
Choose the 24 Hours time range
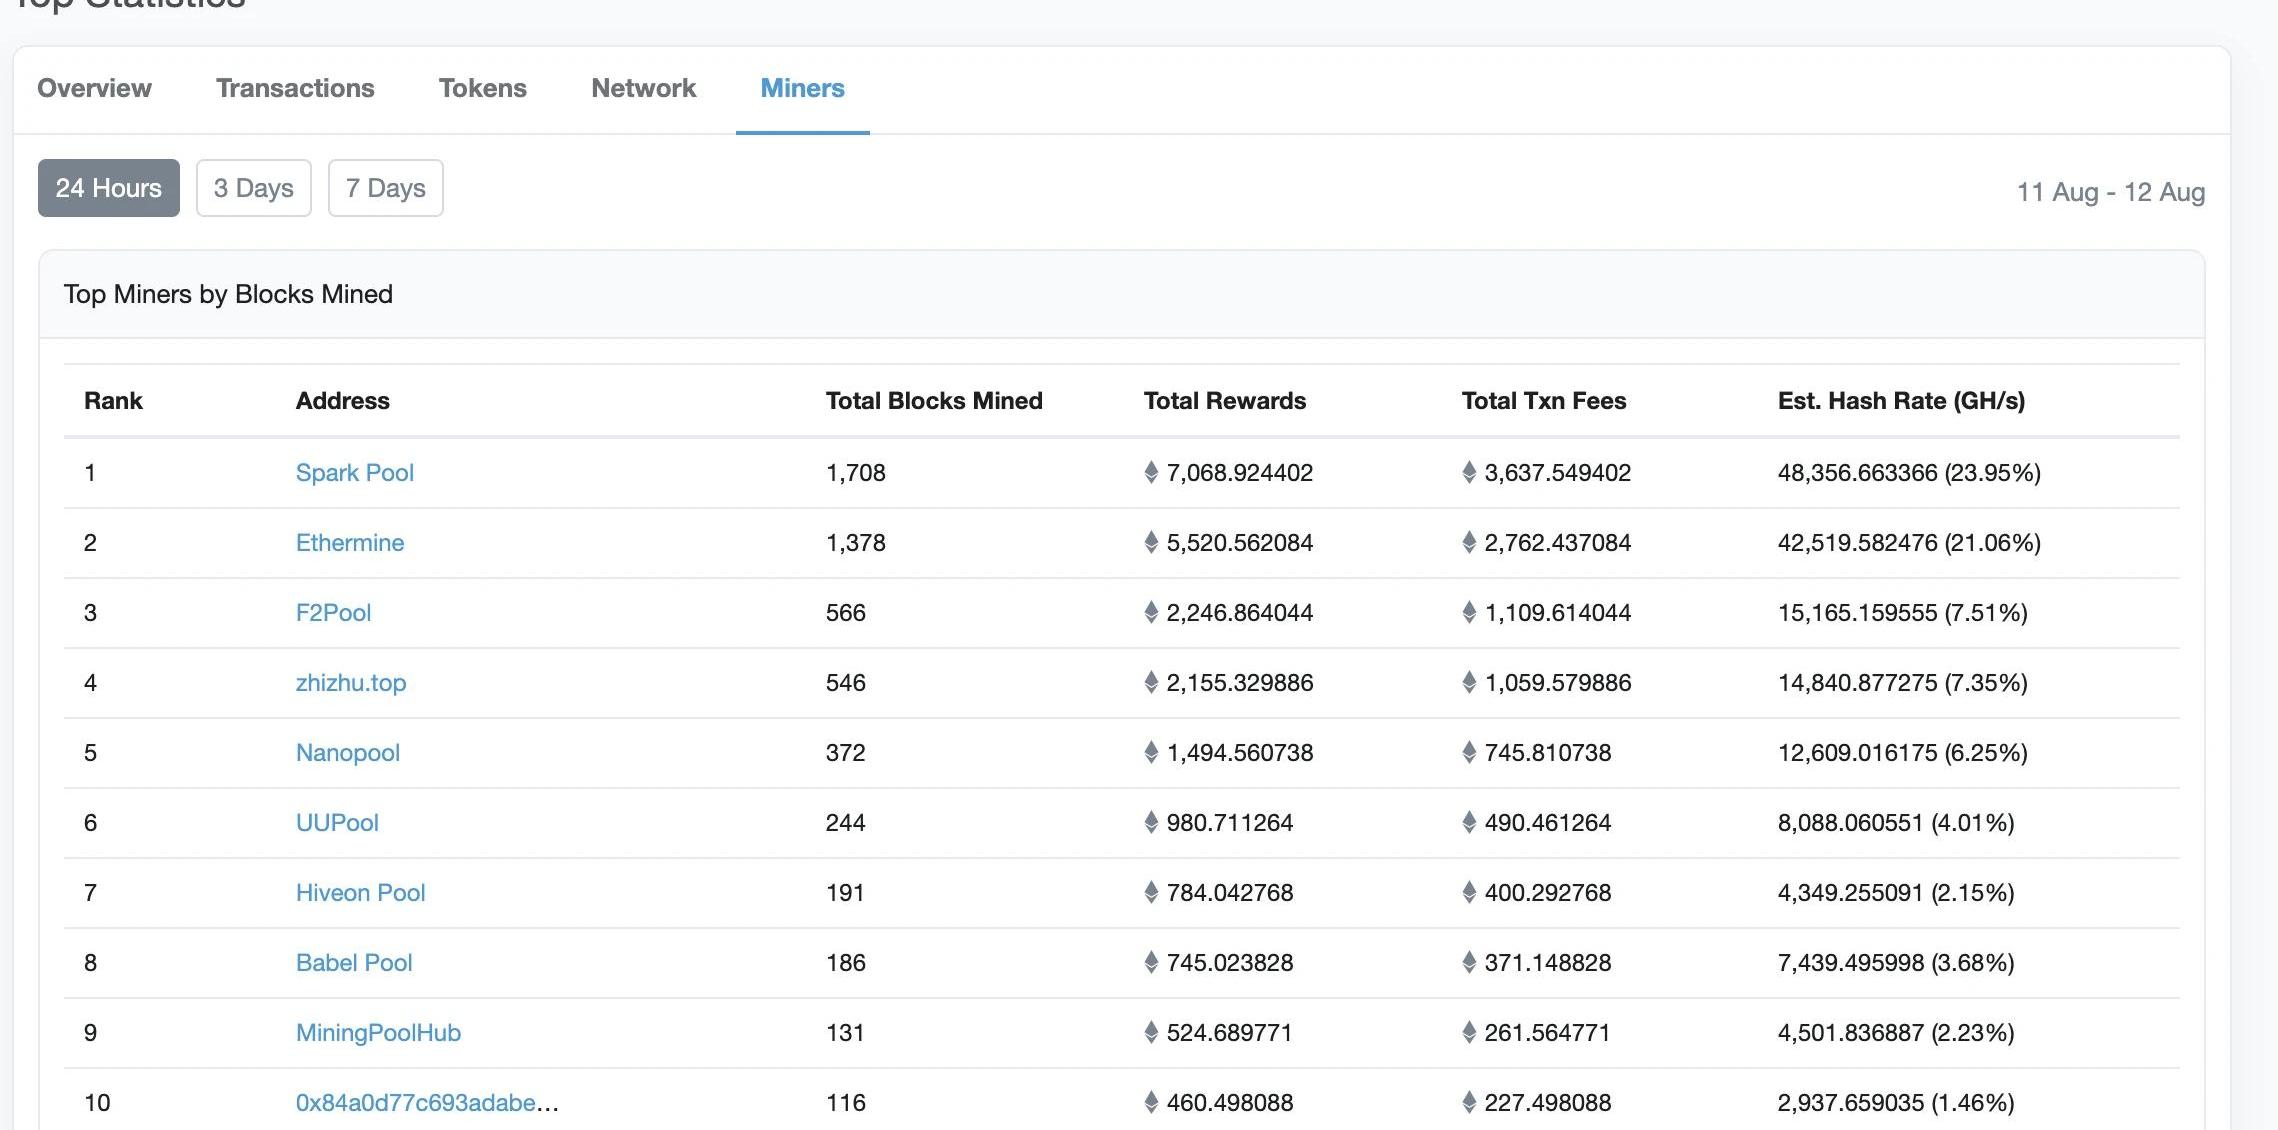click(109, 188)
